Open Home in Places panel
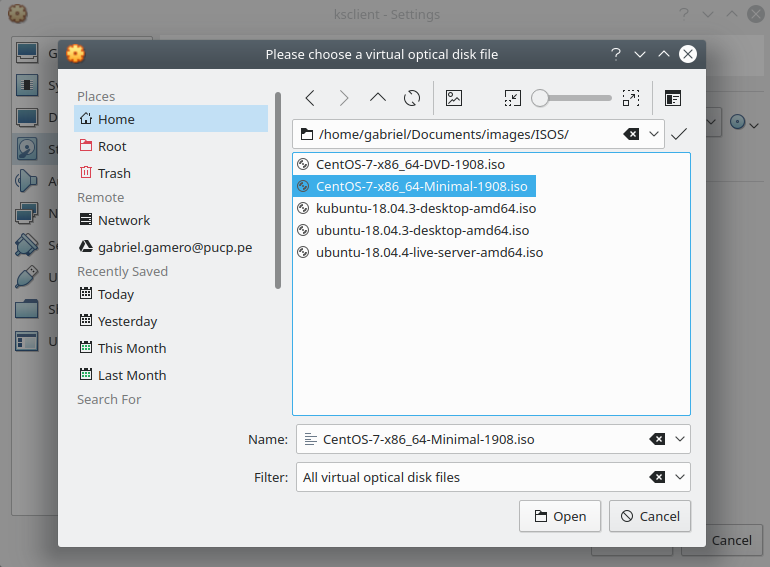The image size is (770, 567). 171,119
